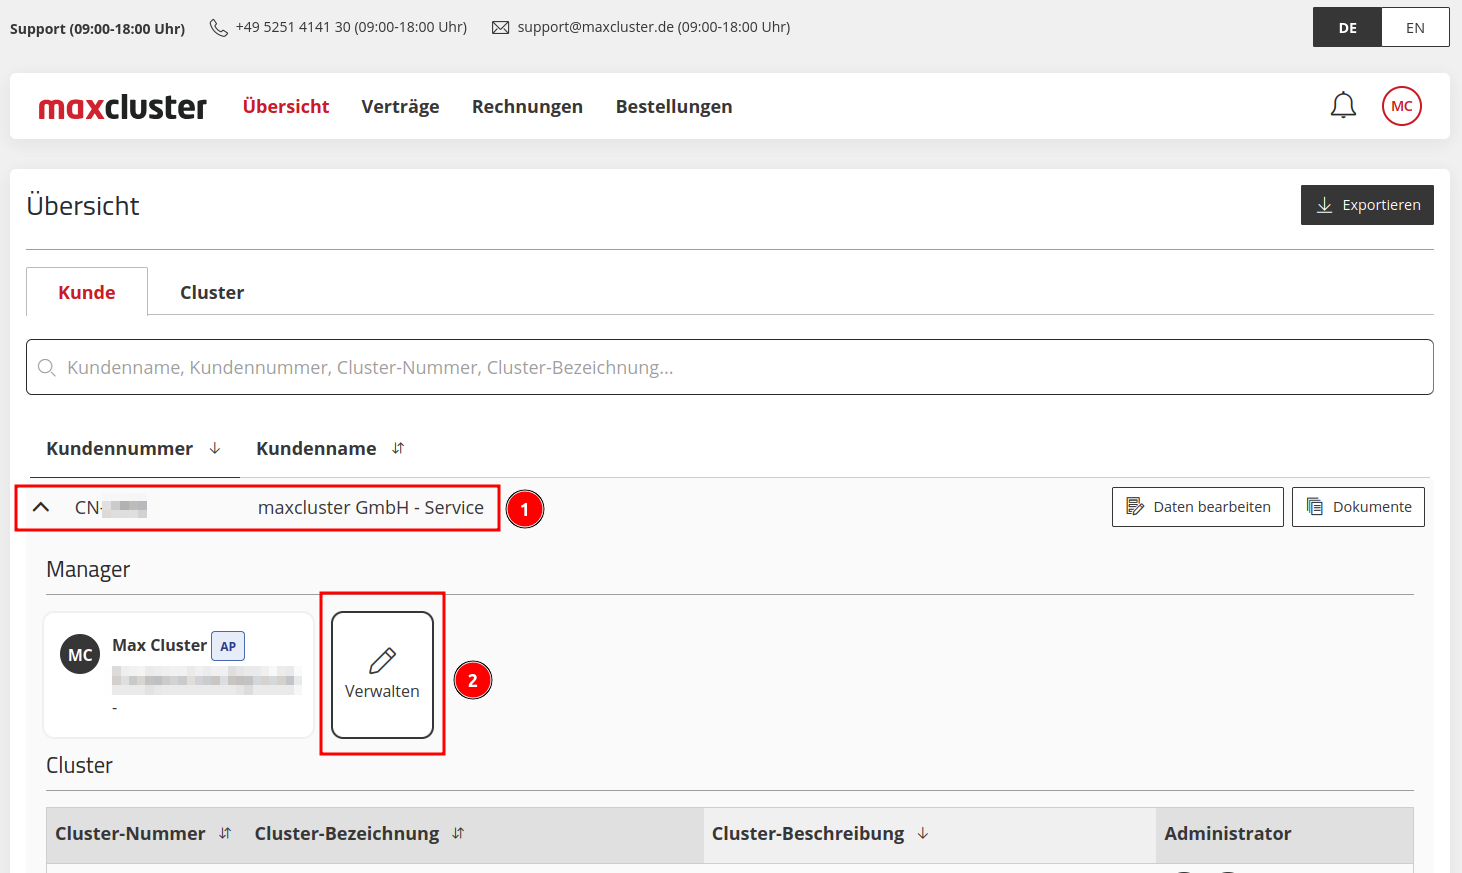Focus the customer search input field

pyautogui.click(x=730, y=367)
